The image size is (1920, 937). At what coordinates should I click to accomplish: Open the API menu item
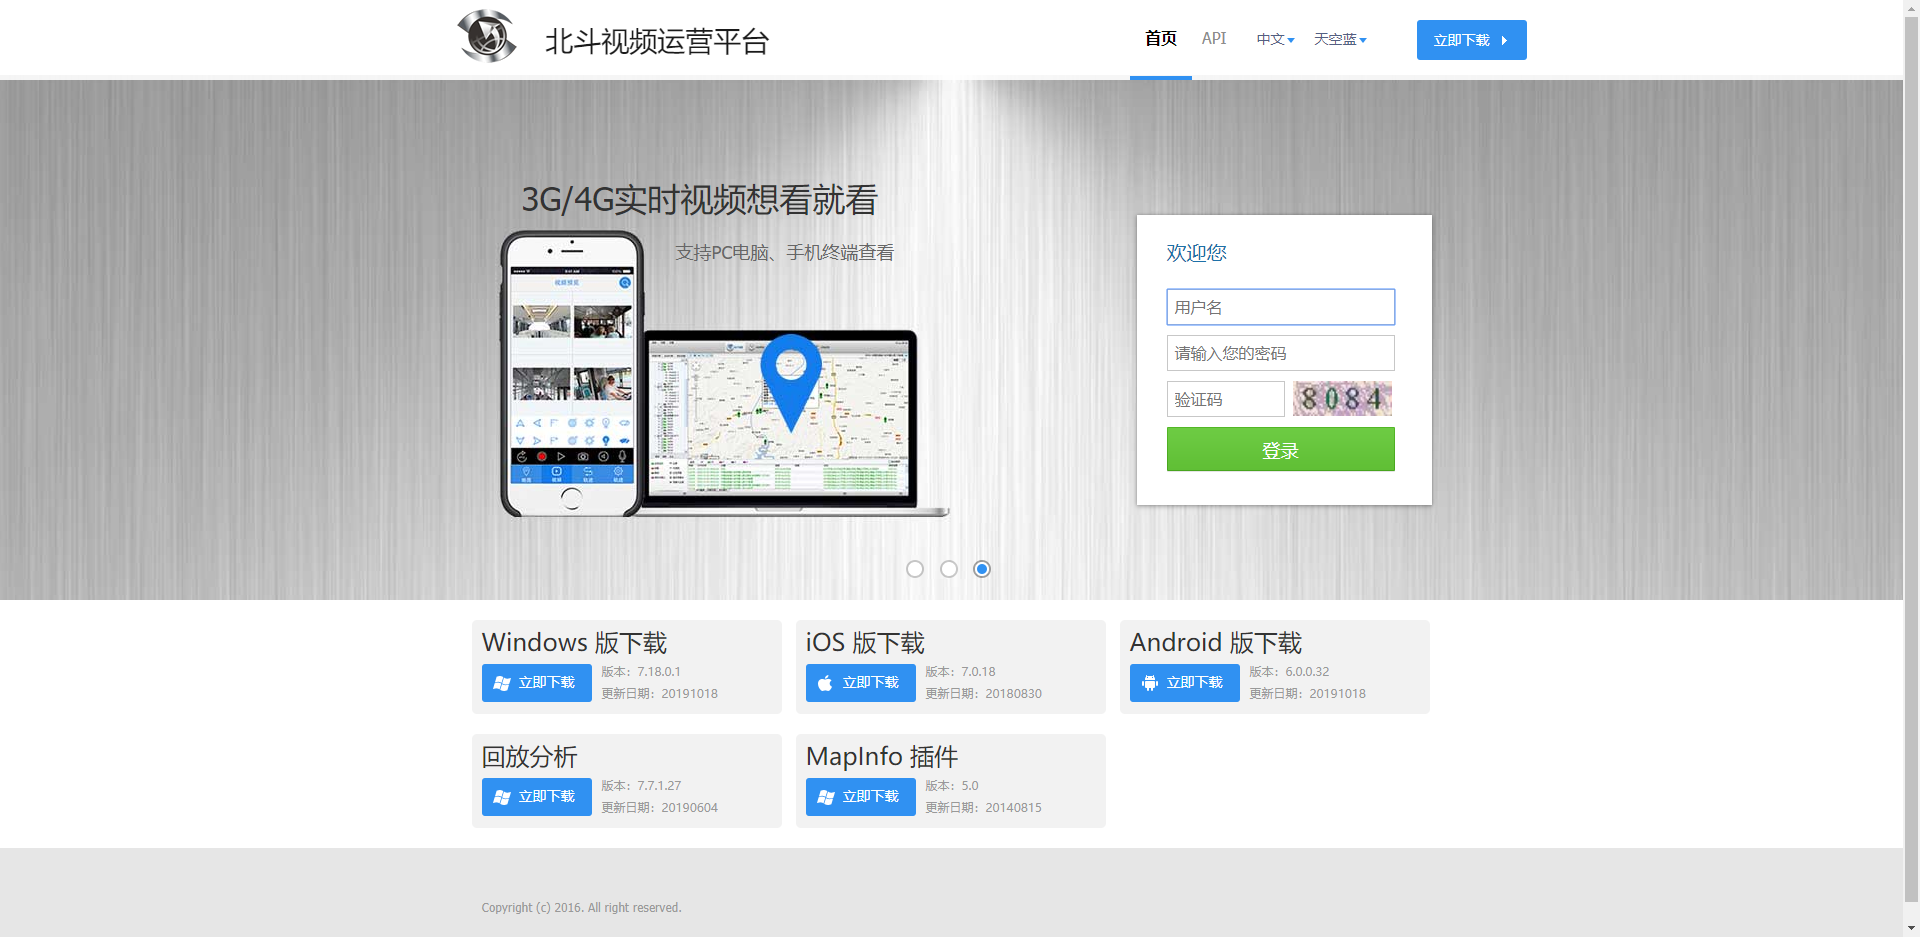1214,39
